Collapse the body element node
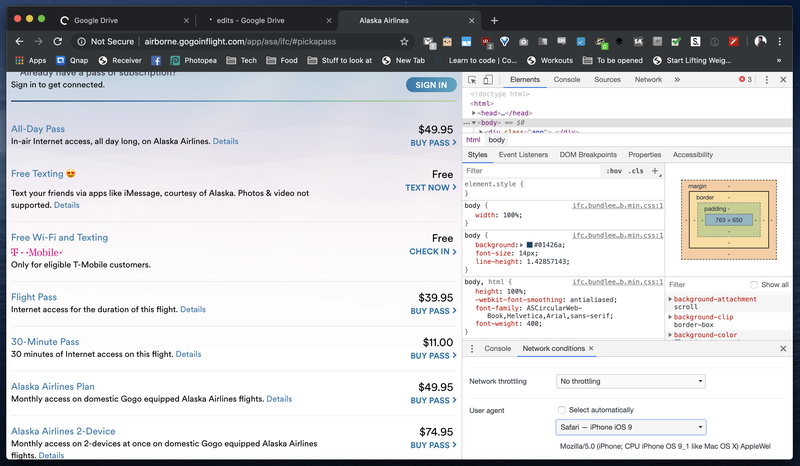Viewport: 800px width, 466px height. point(474,122)
